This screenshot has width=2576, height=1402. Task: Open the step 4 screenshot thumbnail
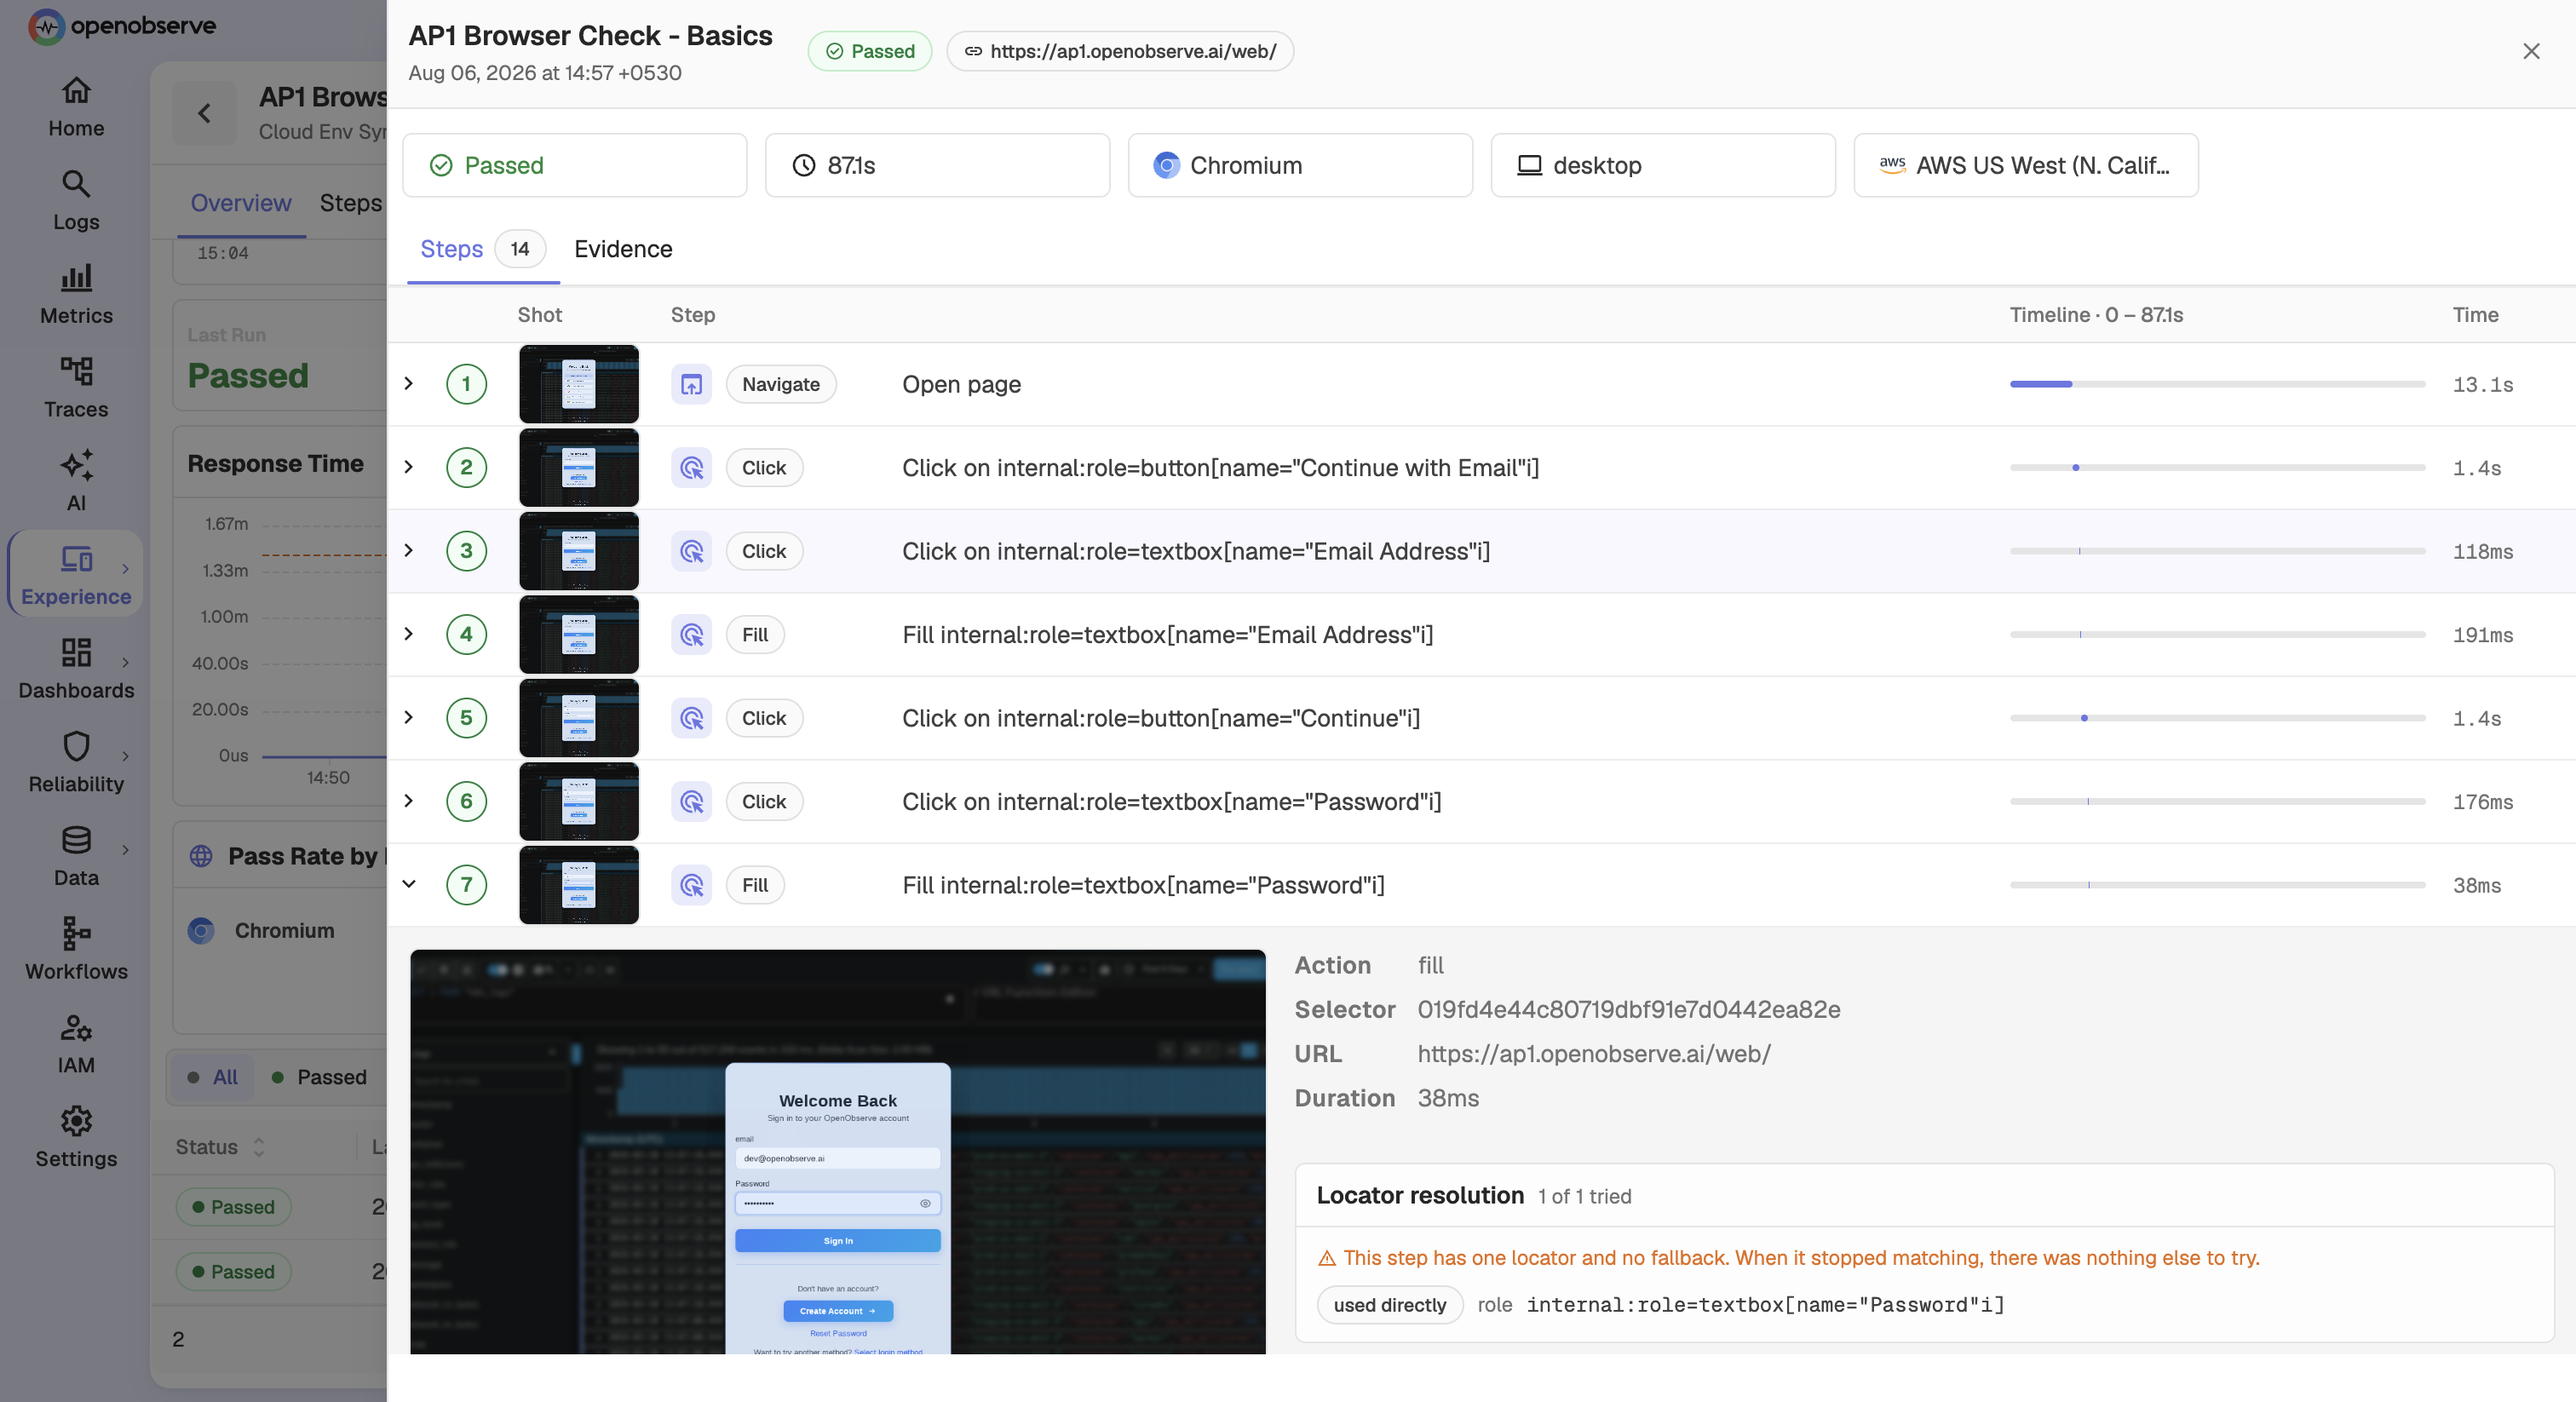pyautogui.click(x=579, y=634)
